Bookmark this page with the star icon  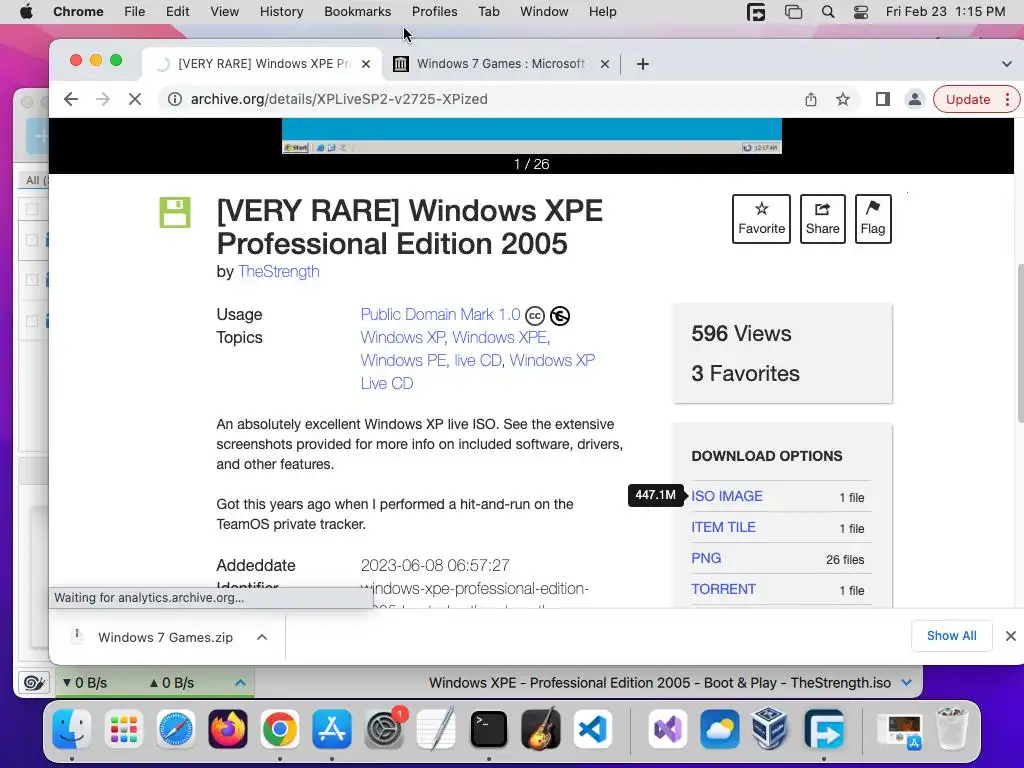point(842,99)
